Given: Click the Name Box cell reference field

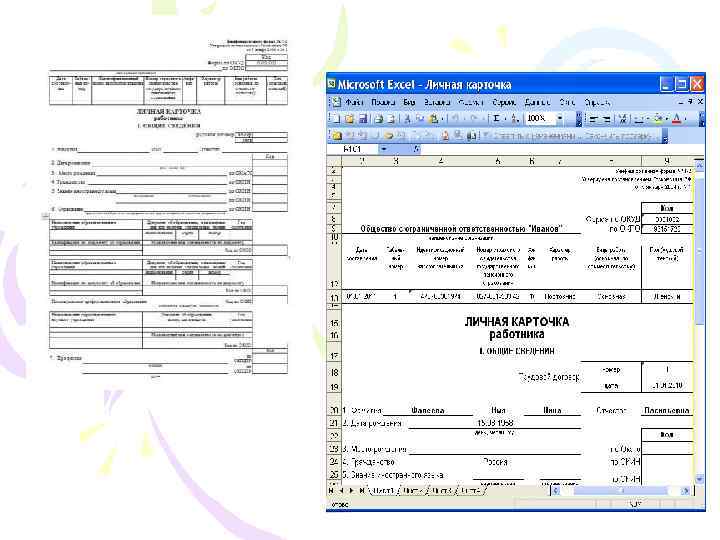Looking at the screenshot, I should coord(353,149).
